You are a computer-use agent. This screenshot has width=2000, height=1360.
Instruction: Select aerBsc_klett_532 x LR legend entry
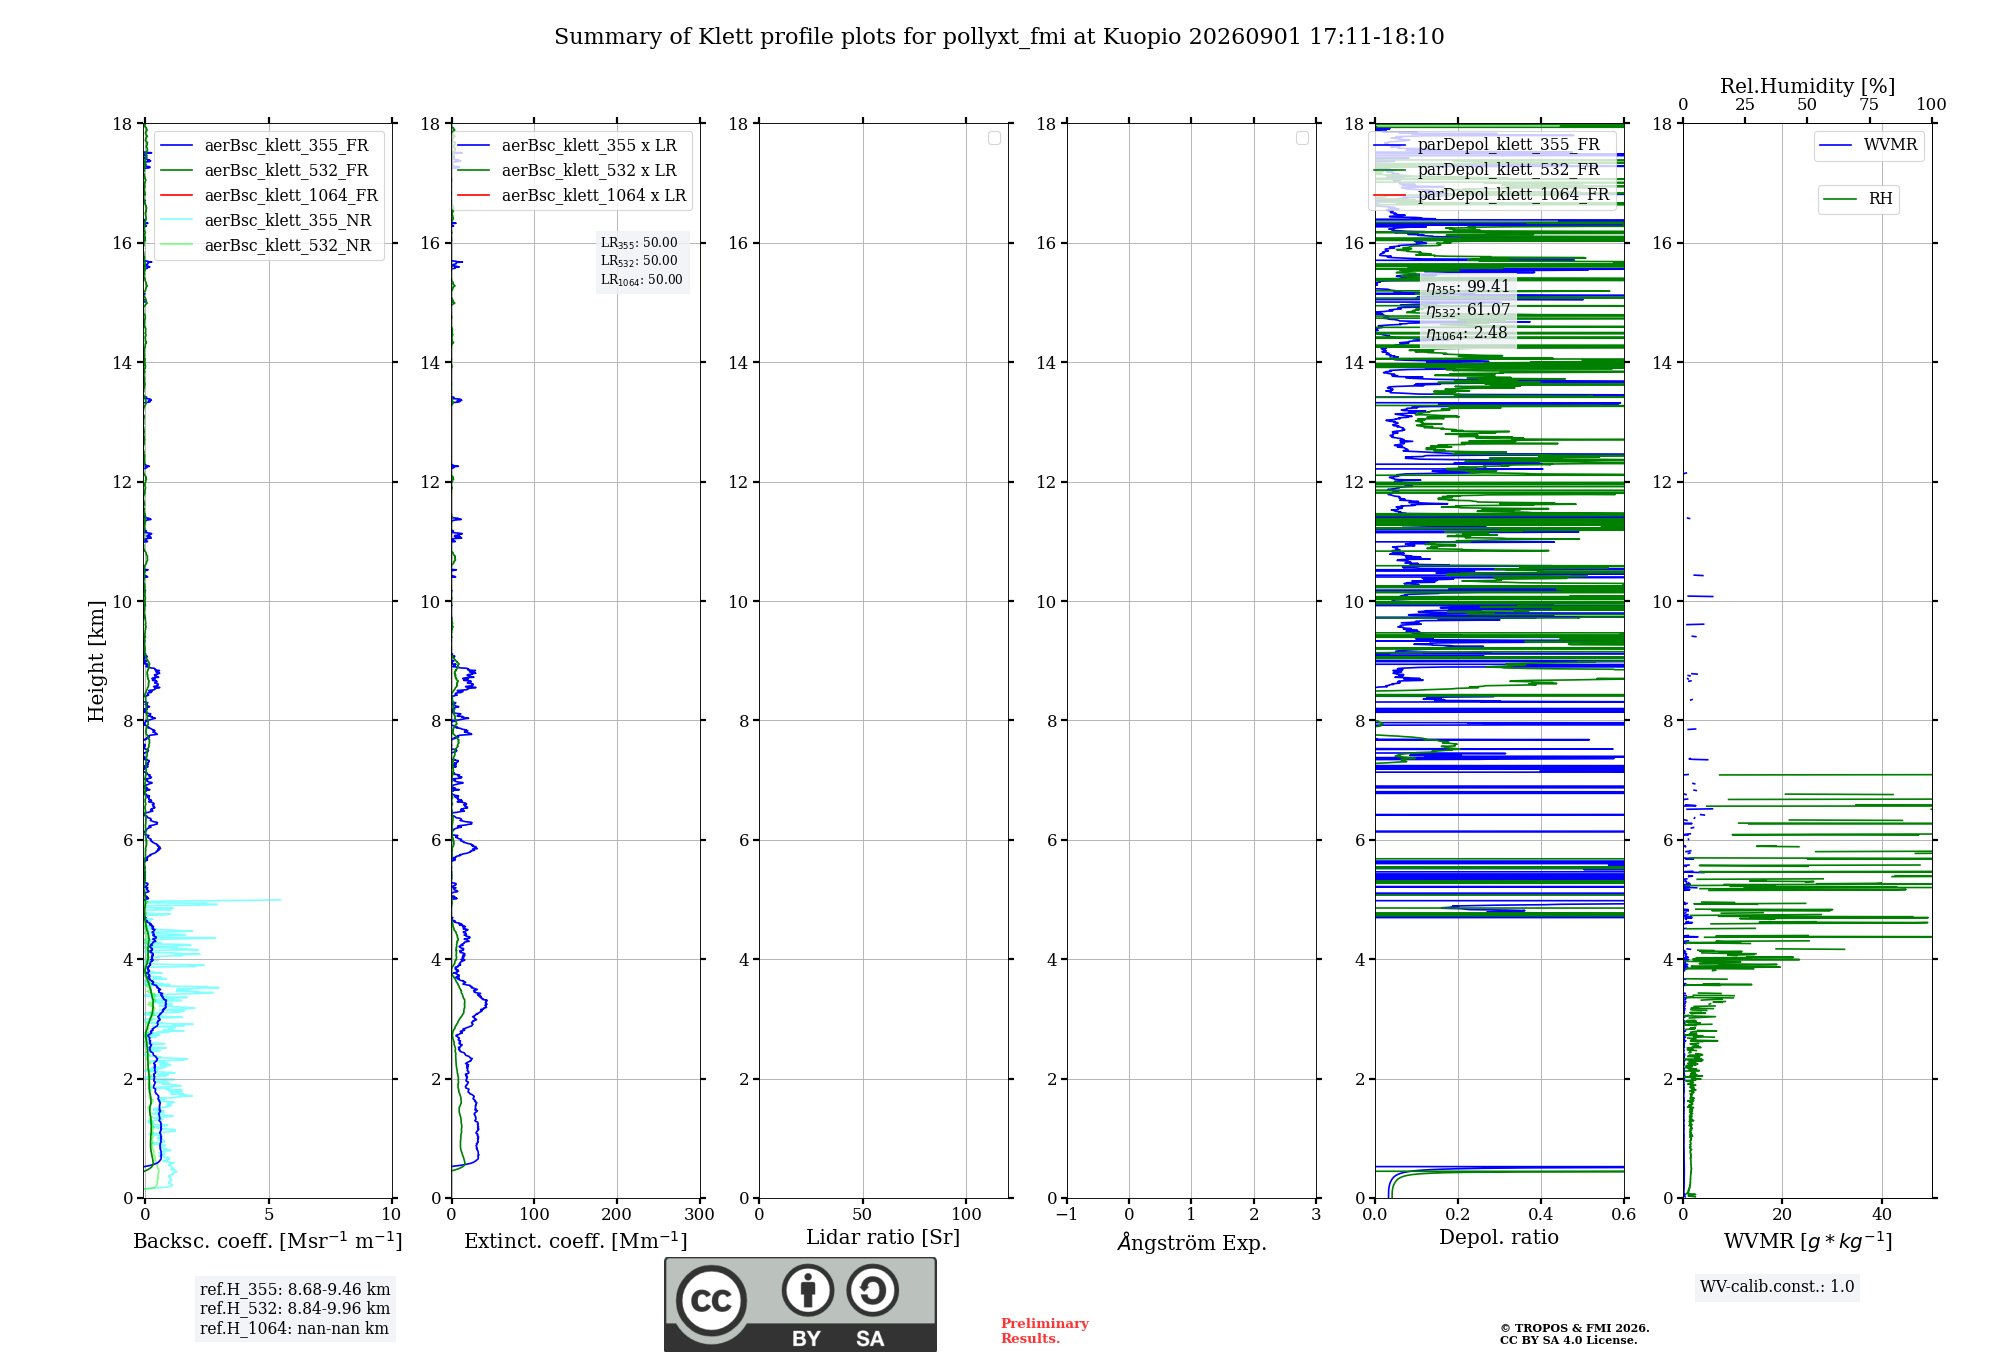point(568,171)
